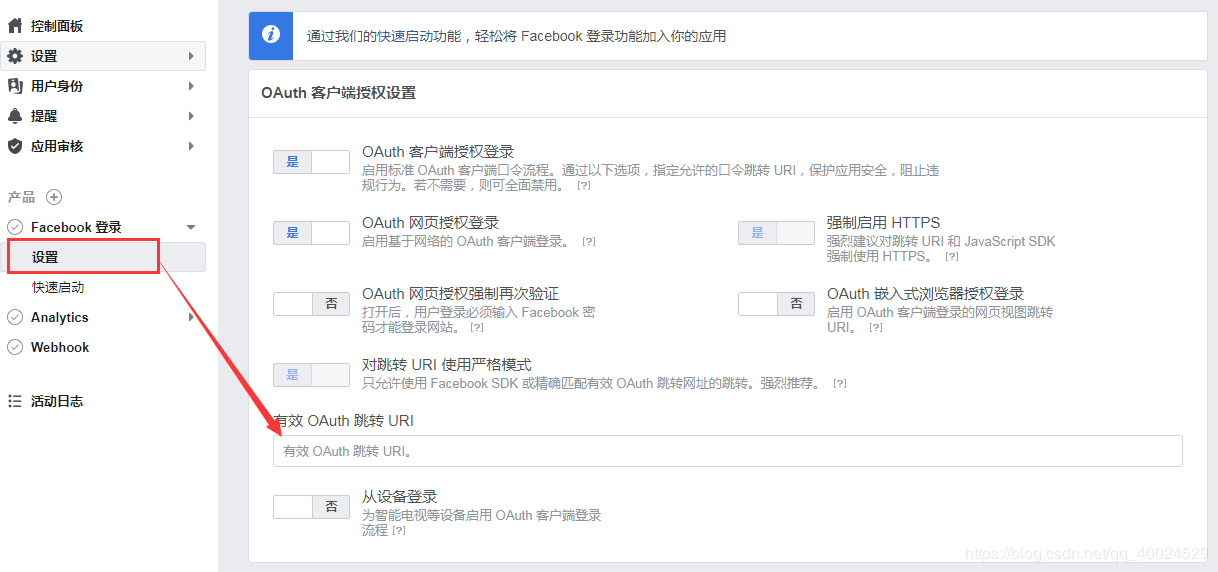Open Analytics product
The height and width of the screenshot is (572, 1218).
coord(60,317)
